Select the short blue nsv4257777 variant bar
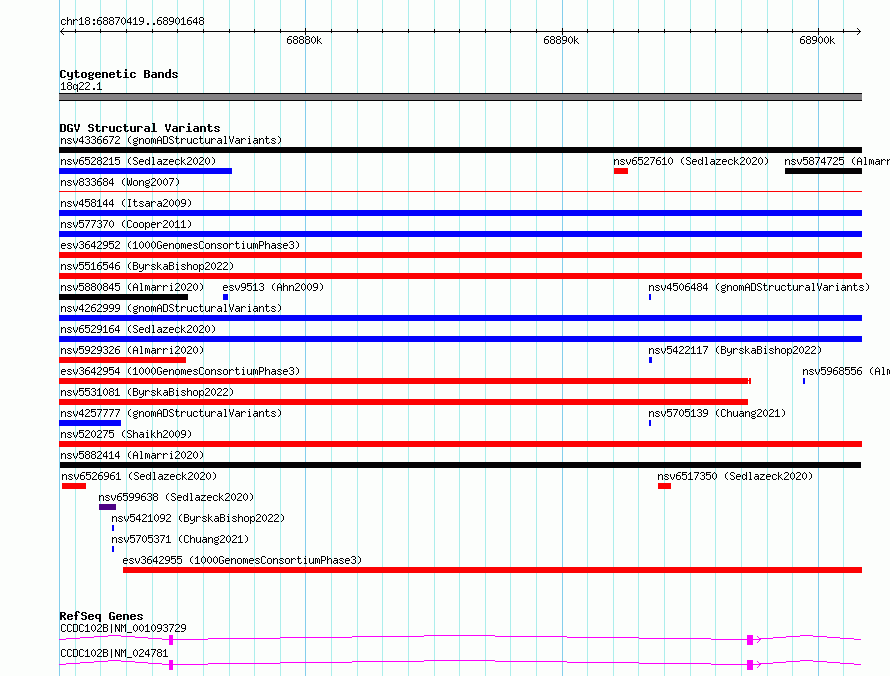890x676 pixels. point(90,423)
